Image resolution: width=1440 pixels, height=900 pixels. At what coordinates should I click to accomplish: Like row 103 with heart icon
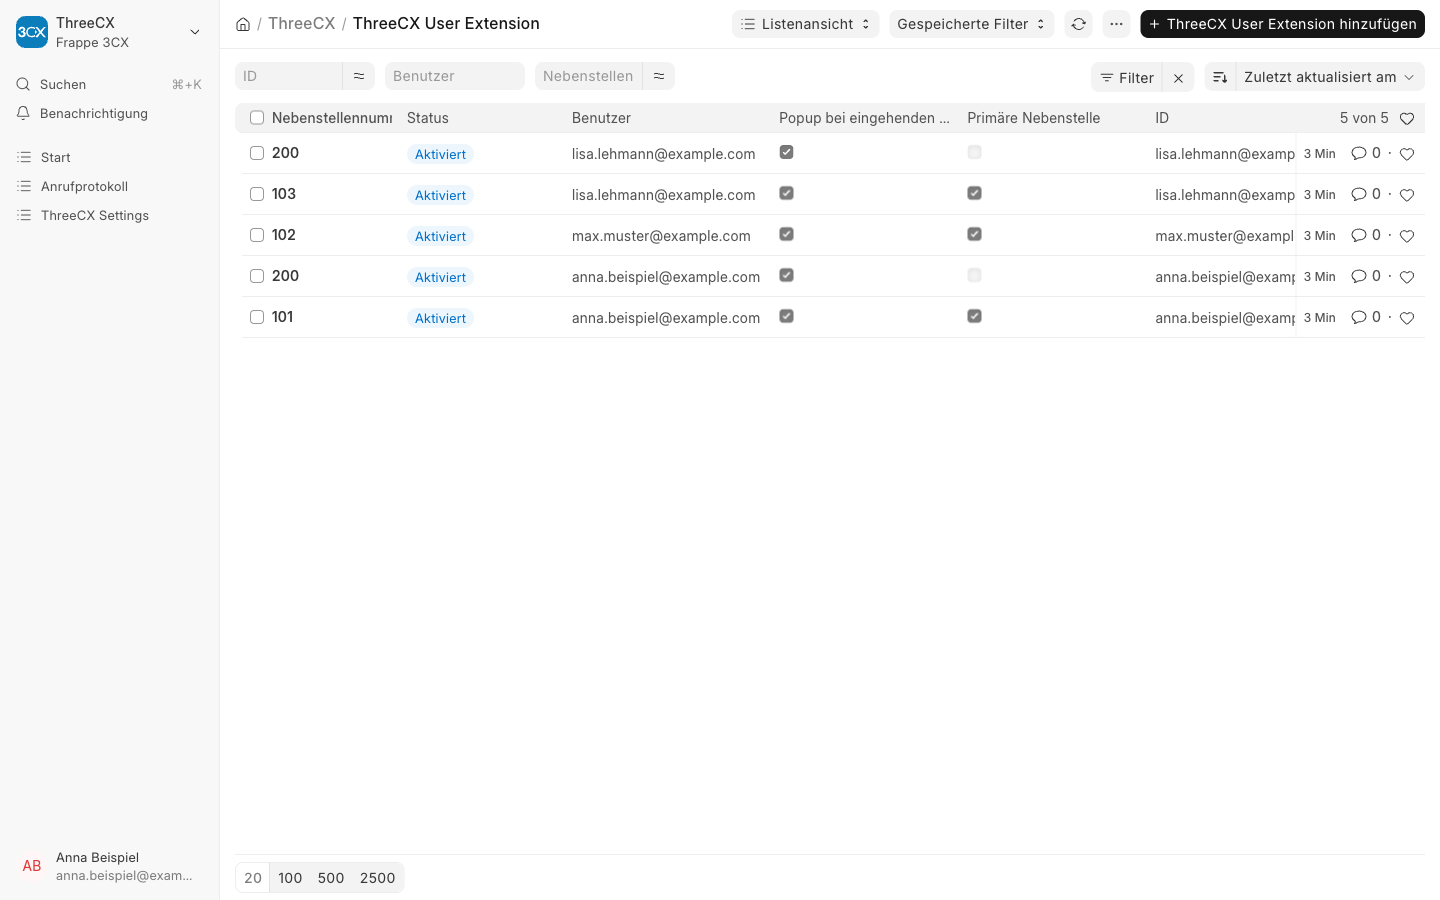pyautogui.click(x=1407, y=195)
